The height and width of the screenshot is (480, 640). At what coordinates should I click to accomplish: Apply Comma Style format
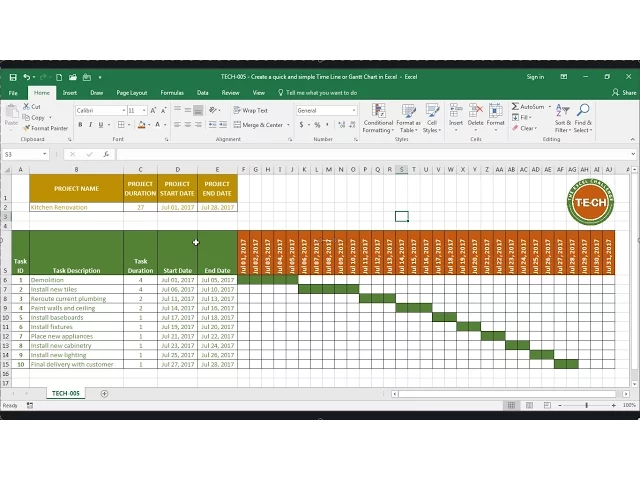pyautogui.click(x=327, y=125)
